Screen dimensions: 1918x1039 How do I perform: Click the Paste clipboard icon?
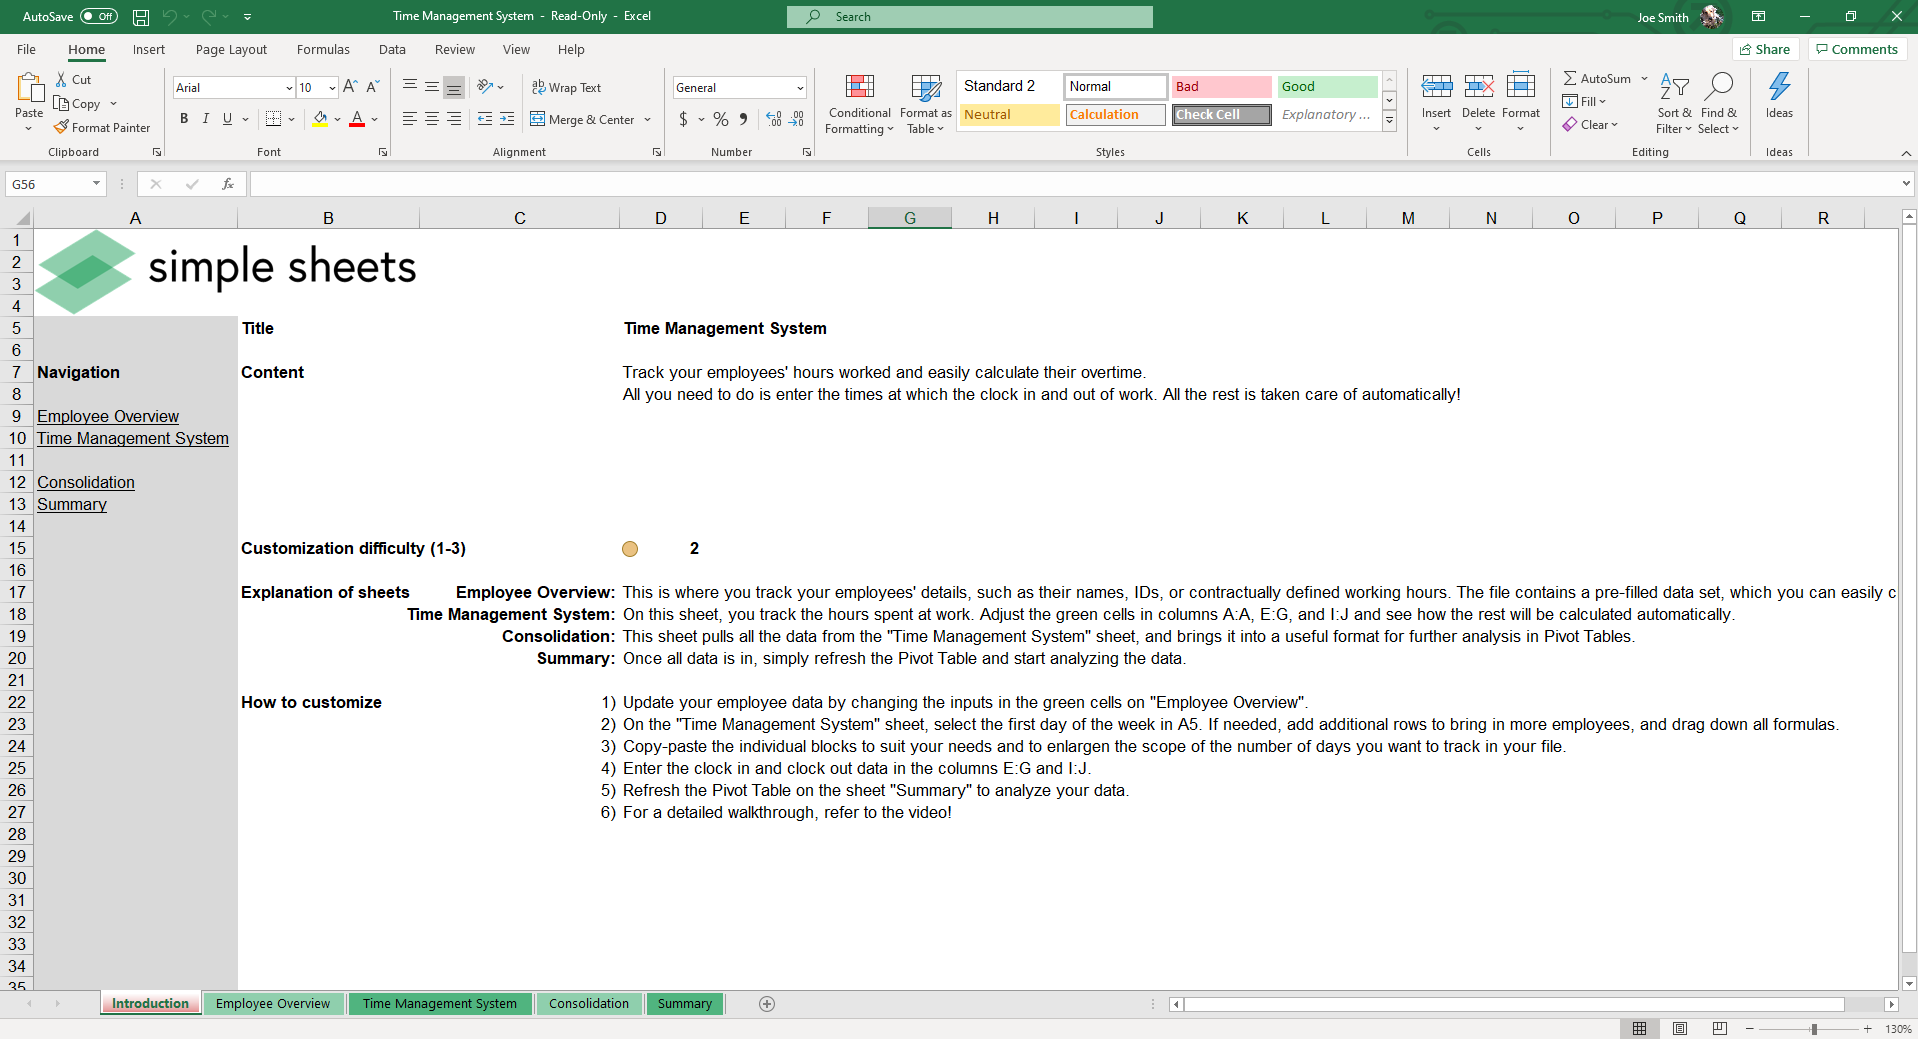29,88
